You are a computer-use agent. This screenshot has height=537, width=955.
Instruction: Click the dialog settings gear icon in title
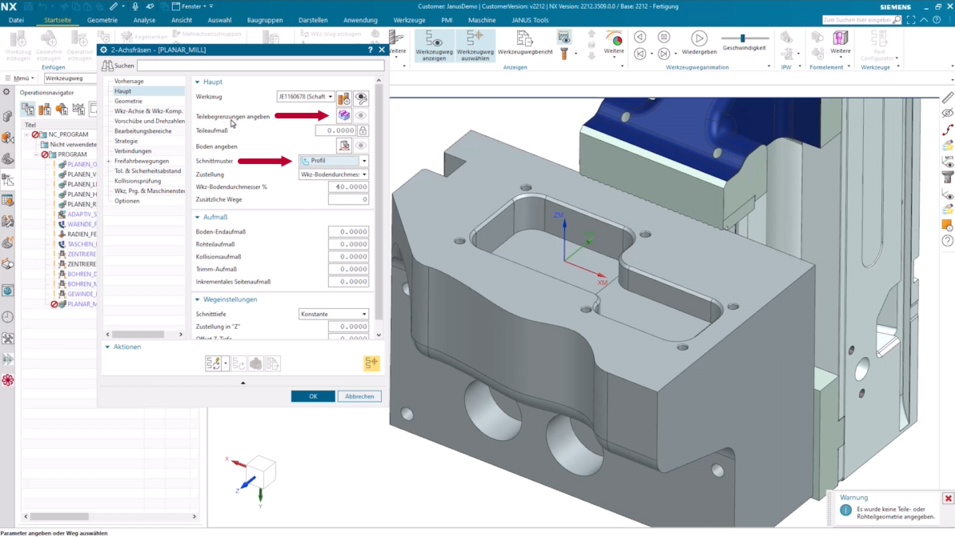(104, 50)
